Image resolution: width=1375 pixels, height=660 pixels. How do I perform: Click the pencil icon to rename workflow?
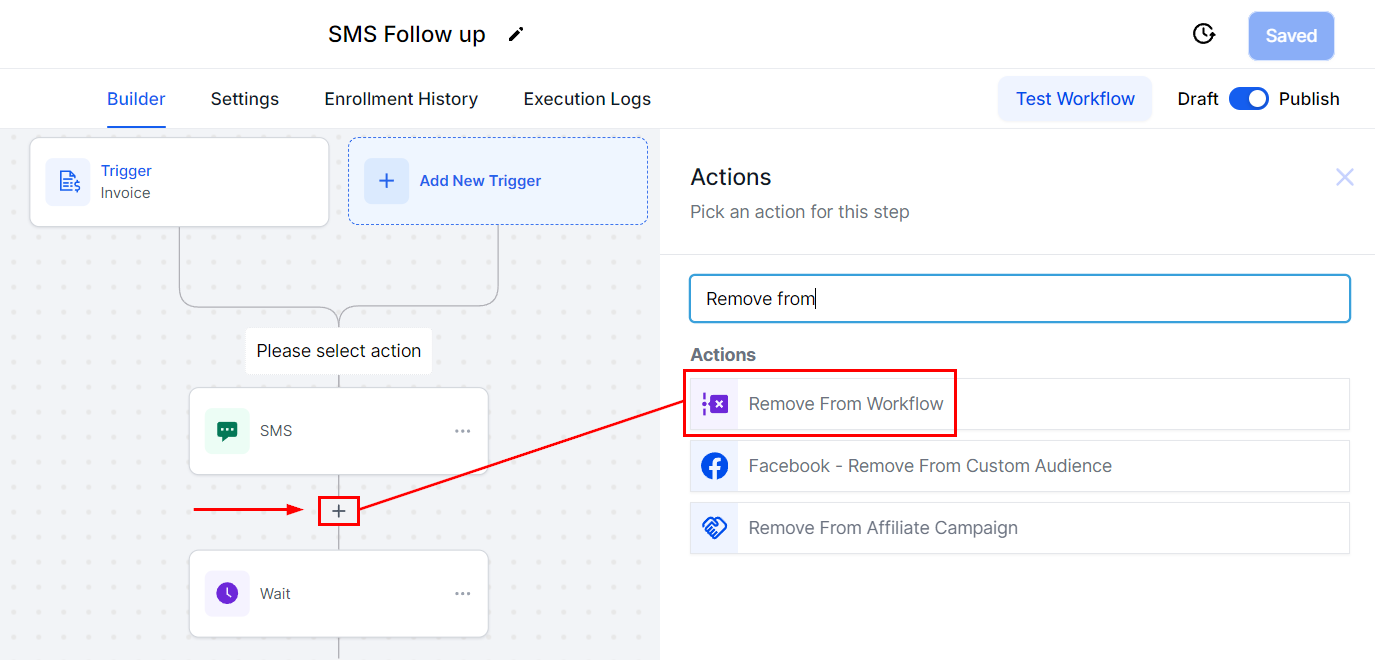(x=516, y=35)
